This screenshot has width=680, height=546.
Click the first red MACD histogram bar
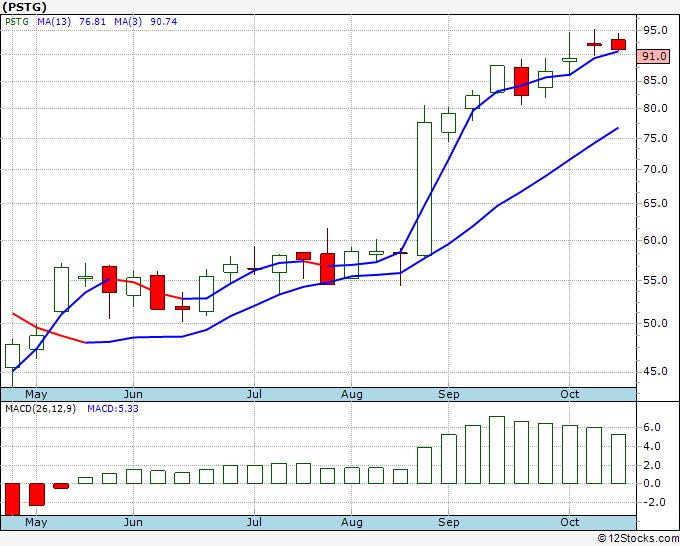coord(13,499)
